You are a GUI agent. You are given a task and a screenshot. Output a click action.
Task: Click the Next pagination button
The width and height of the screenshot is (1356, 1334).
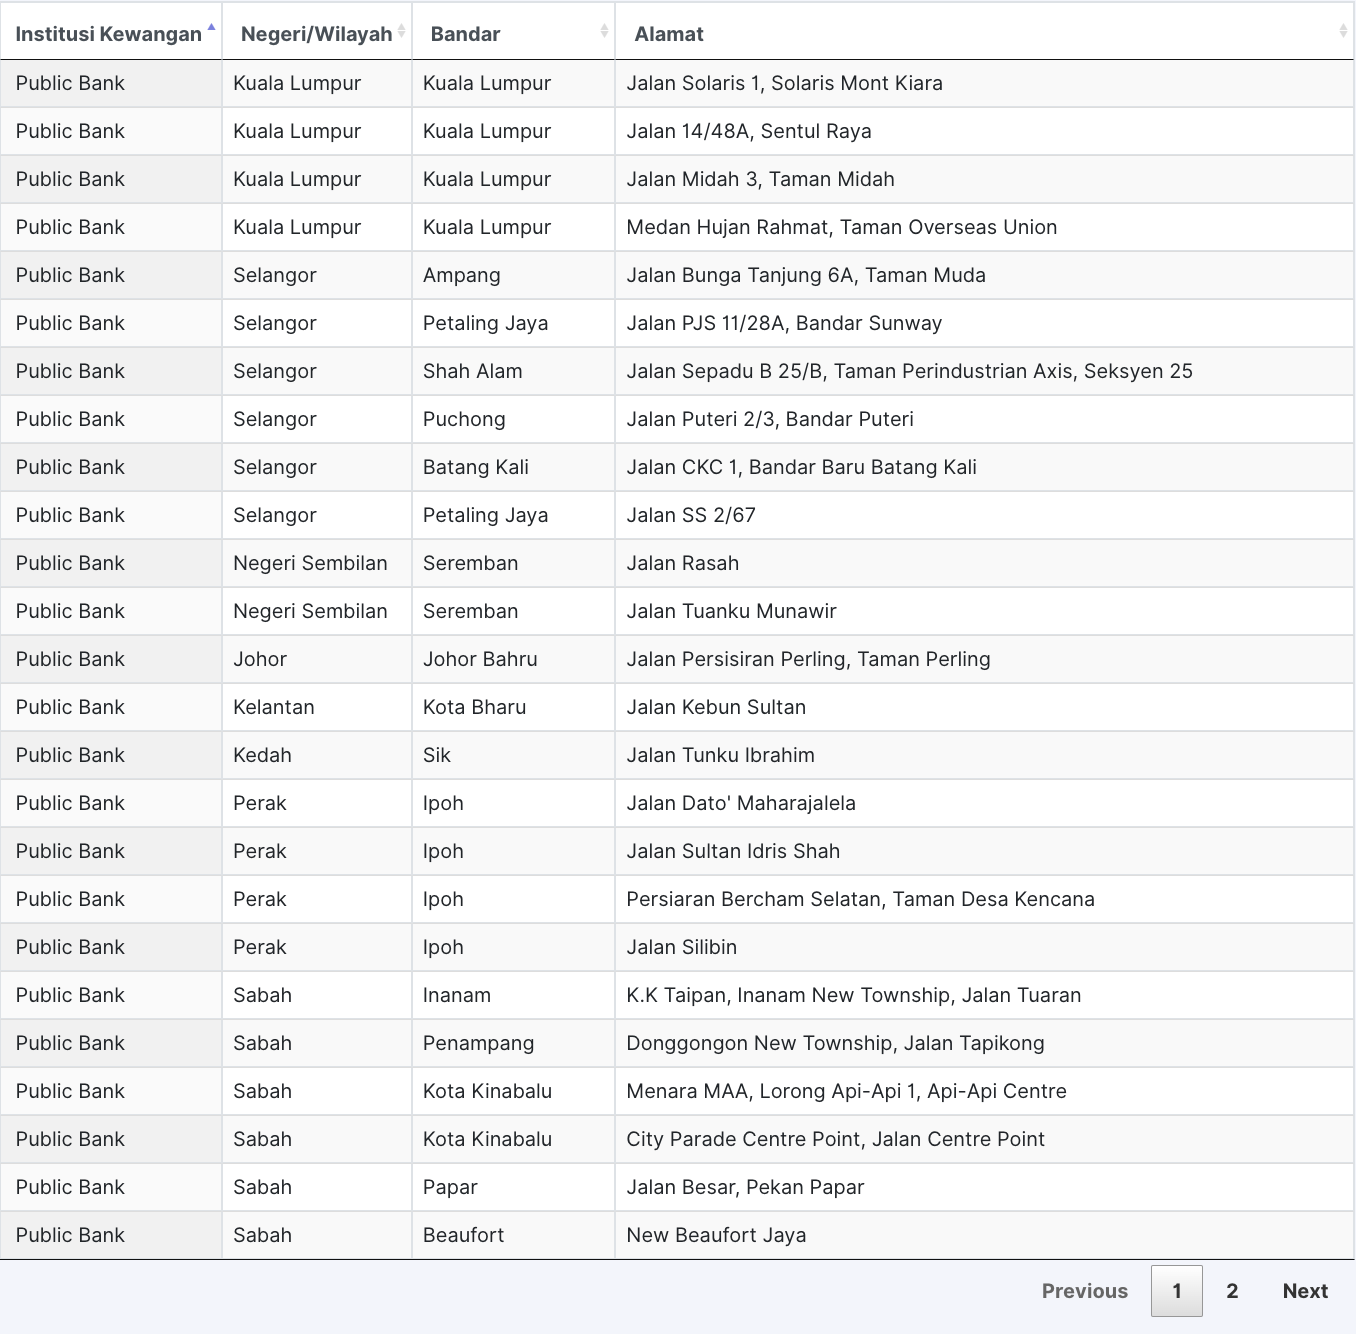pos(1304,1291)
